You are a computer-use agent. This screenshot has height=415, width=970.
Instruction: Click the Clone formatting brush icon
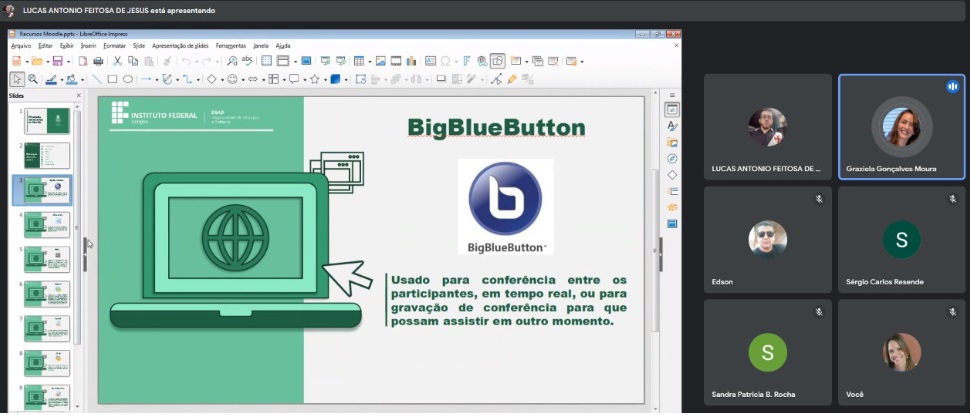[x=167, y=61]
